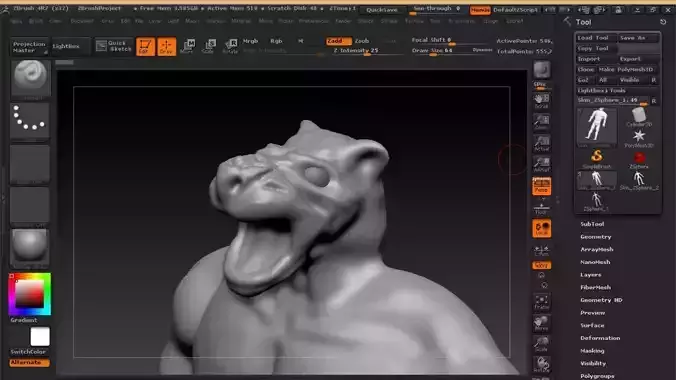Expand the Masking section
Image resolution: width=676 pixels, height=380 pixels.
592,351
